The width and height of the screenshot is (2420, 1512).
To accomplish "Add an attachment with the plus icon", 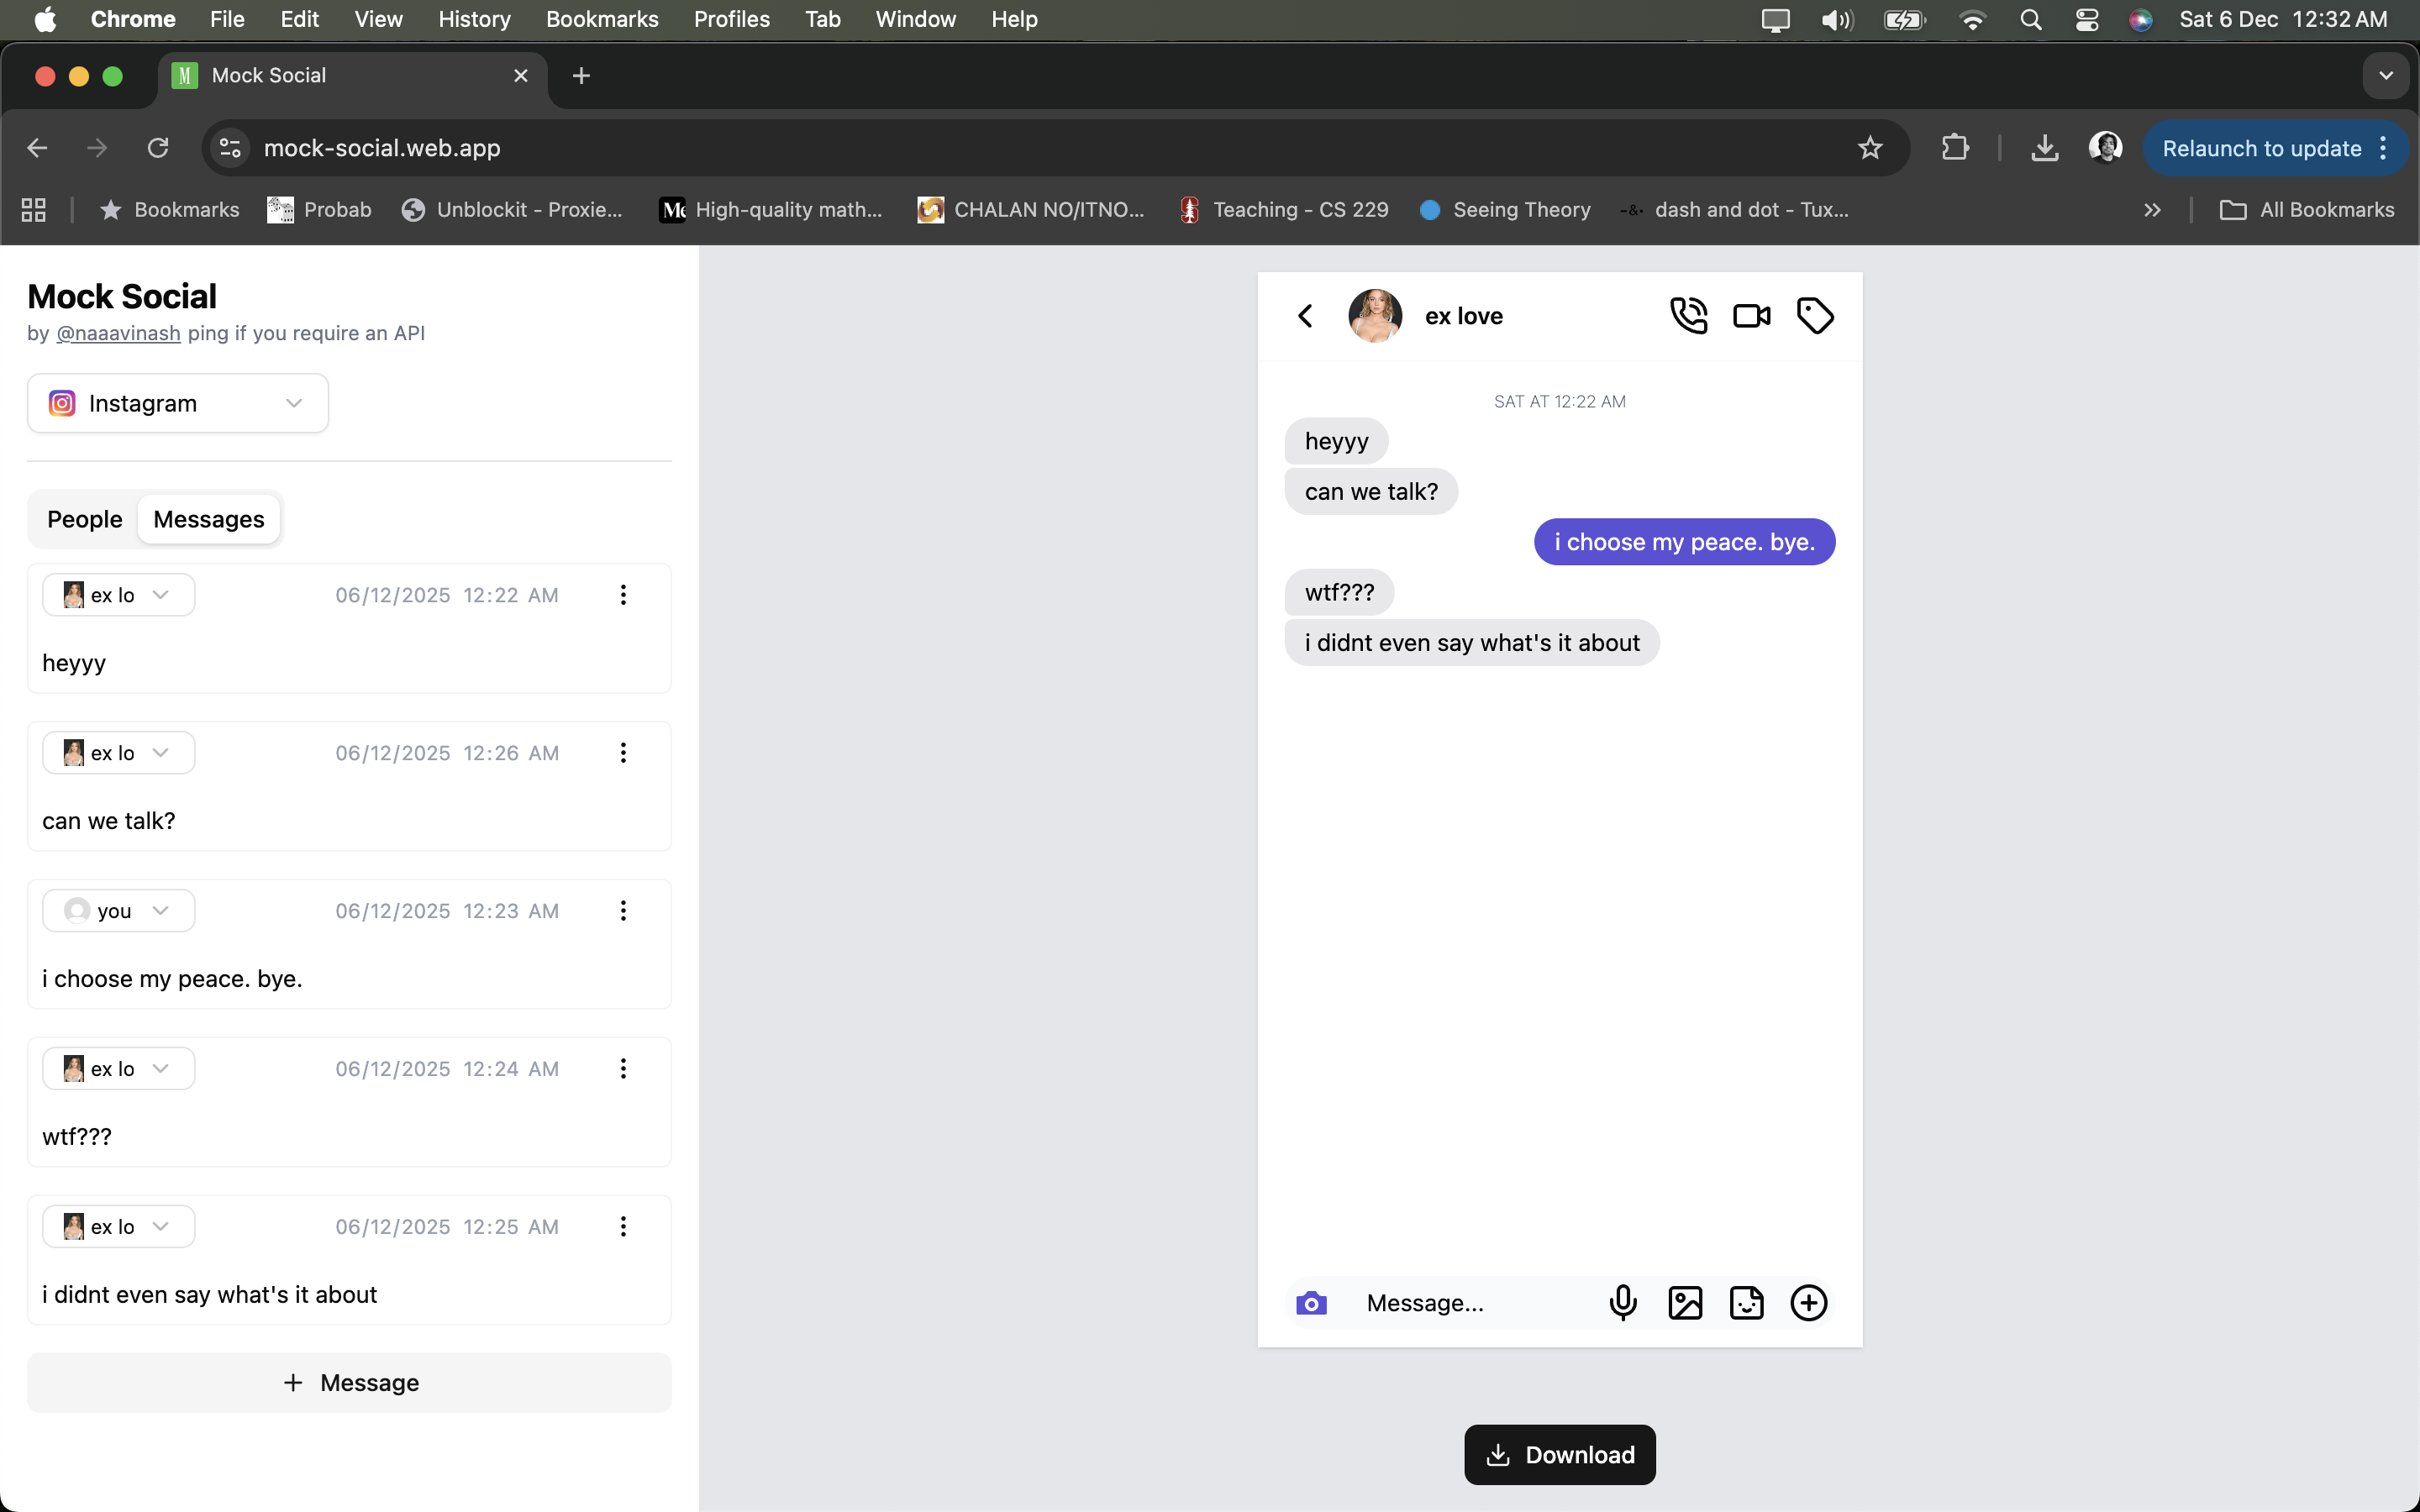I will (x=1808, y=1302).
